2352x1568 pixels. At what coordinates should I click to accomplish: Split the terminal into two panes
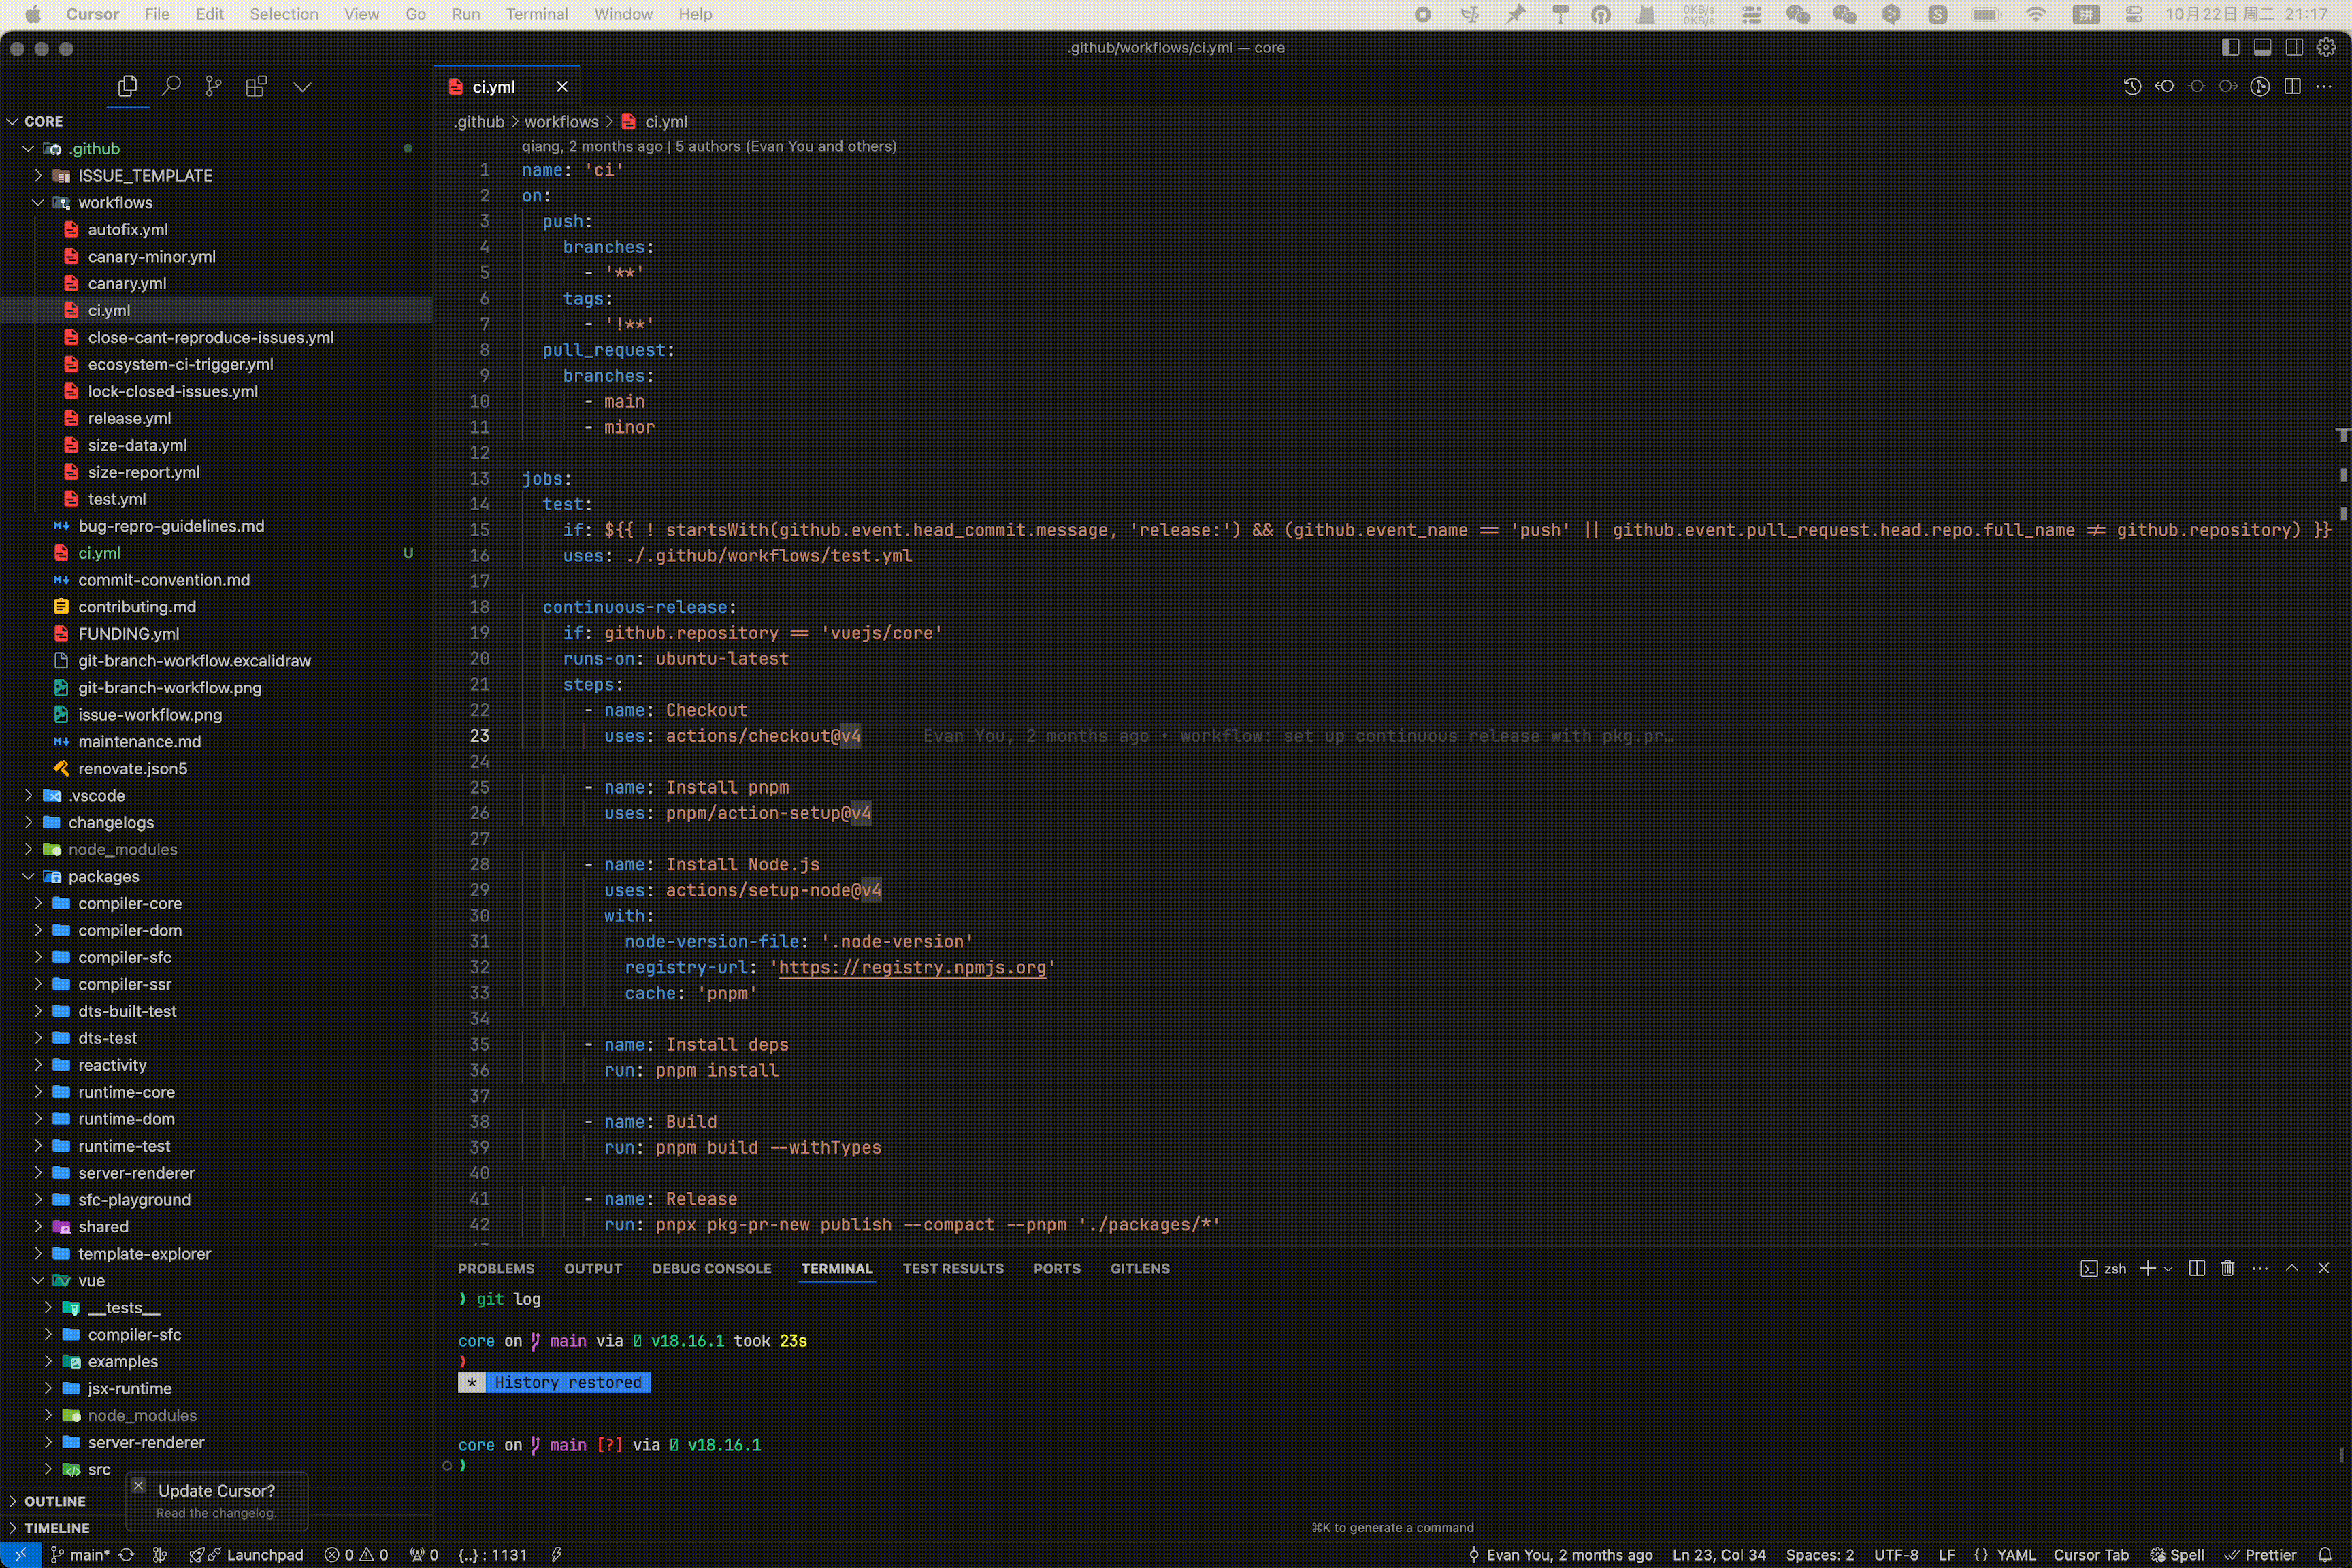point(2196,1268)
